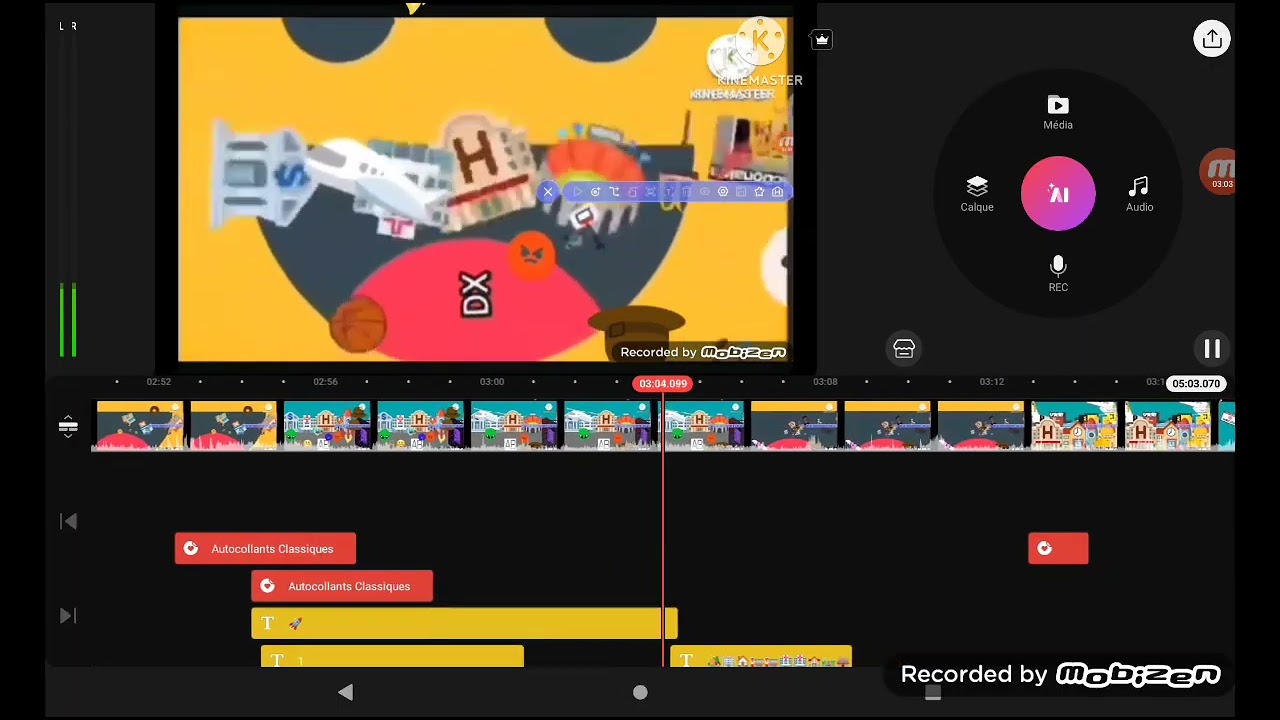
Task: Open the asset store icon
Action: point(904,348)
